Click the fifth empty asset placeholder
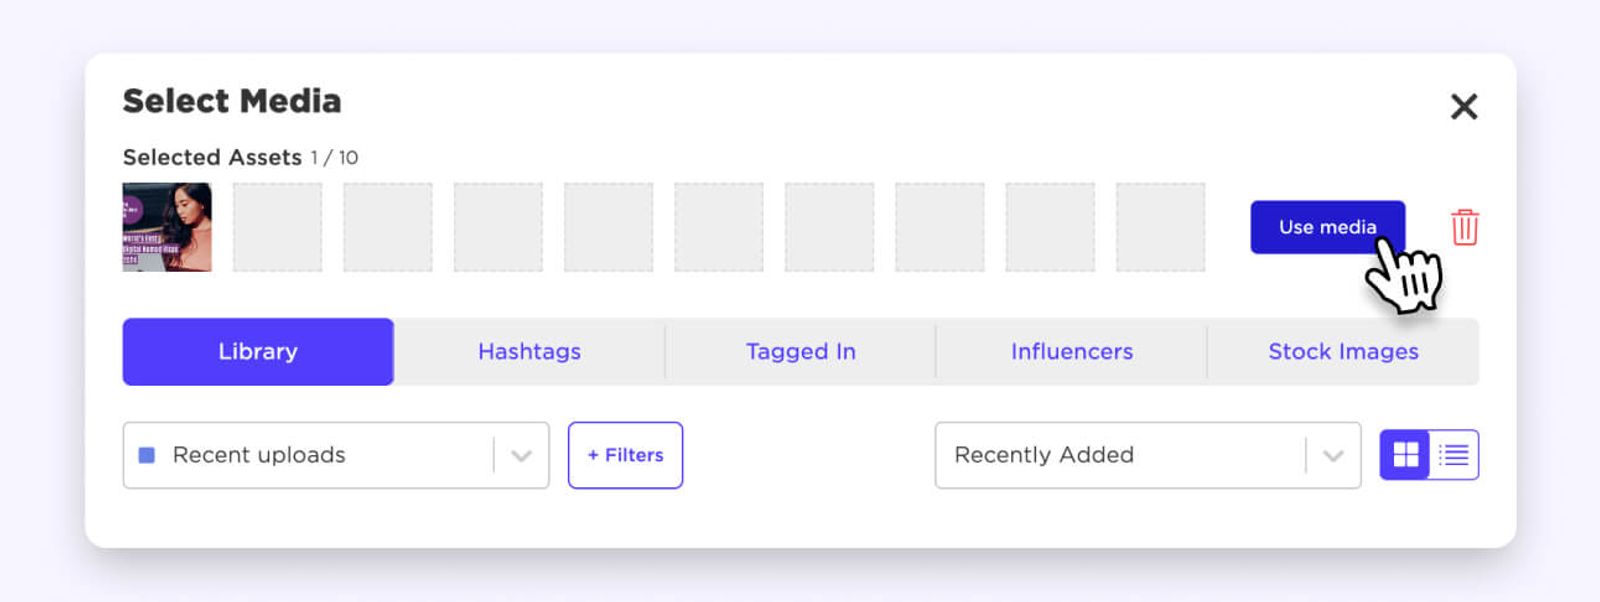 [719, 227]
